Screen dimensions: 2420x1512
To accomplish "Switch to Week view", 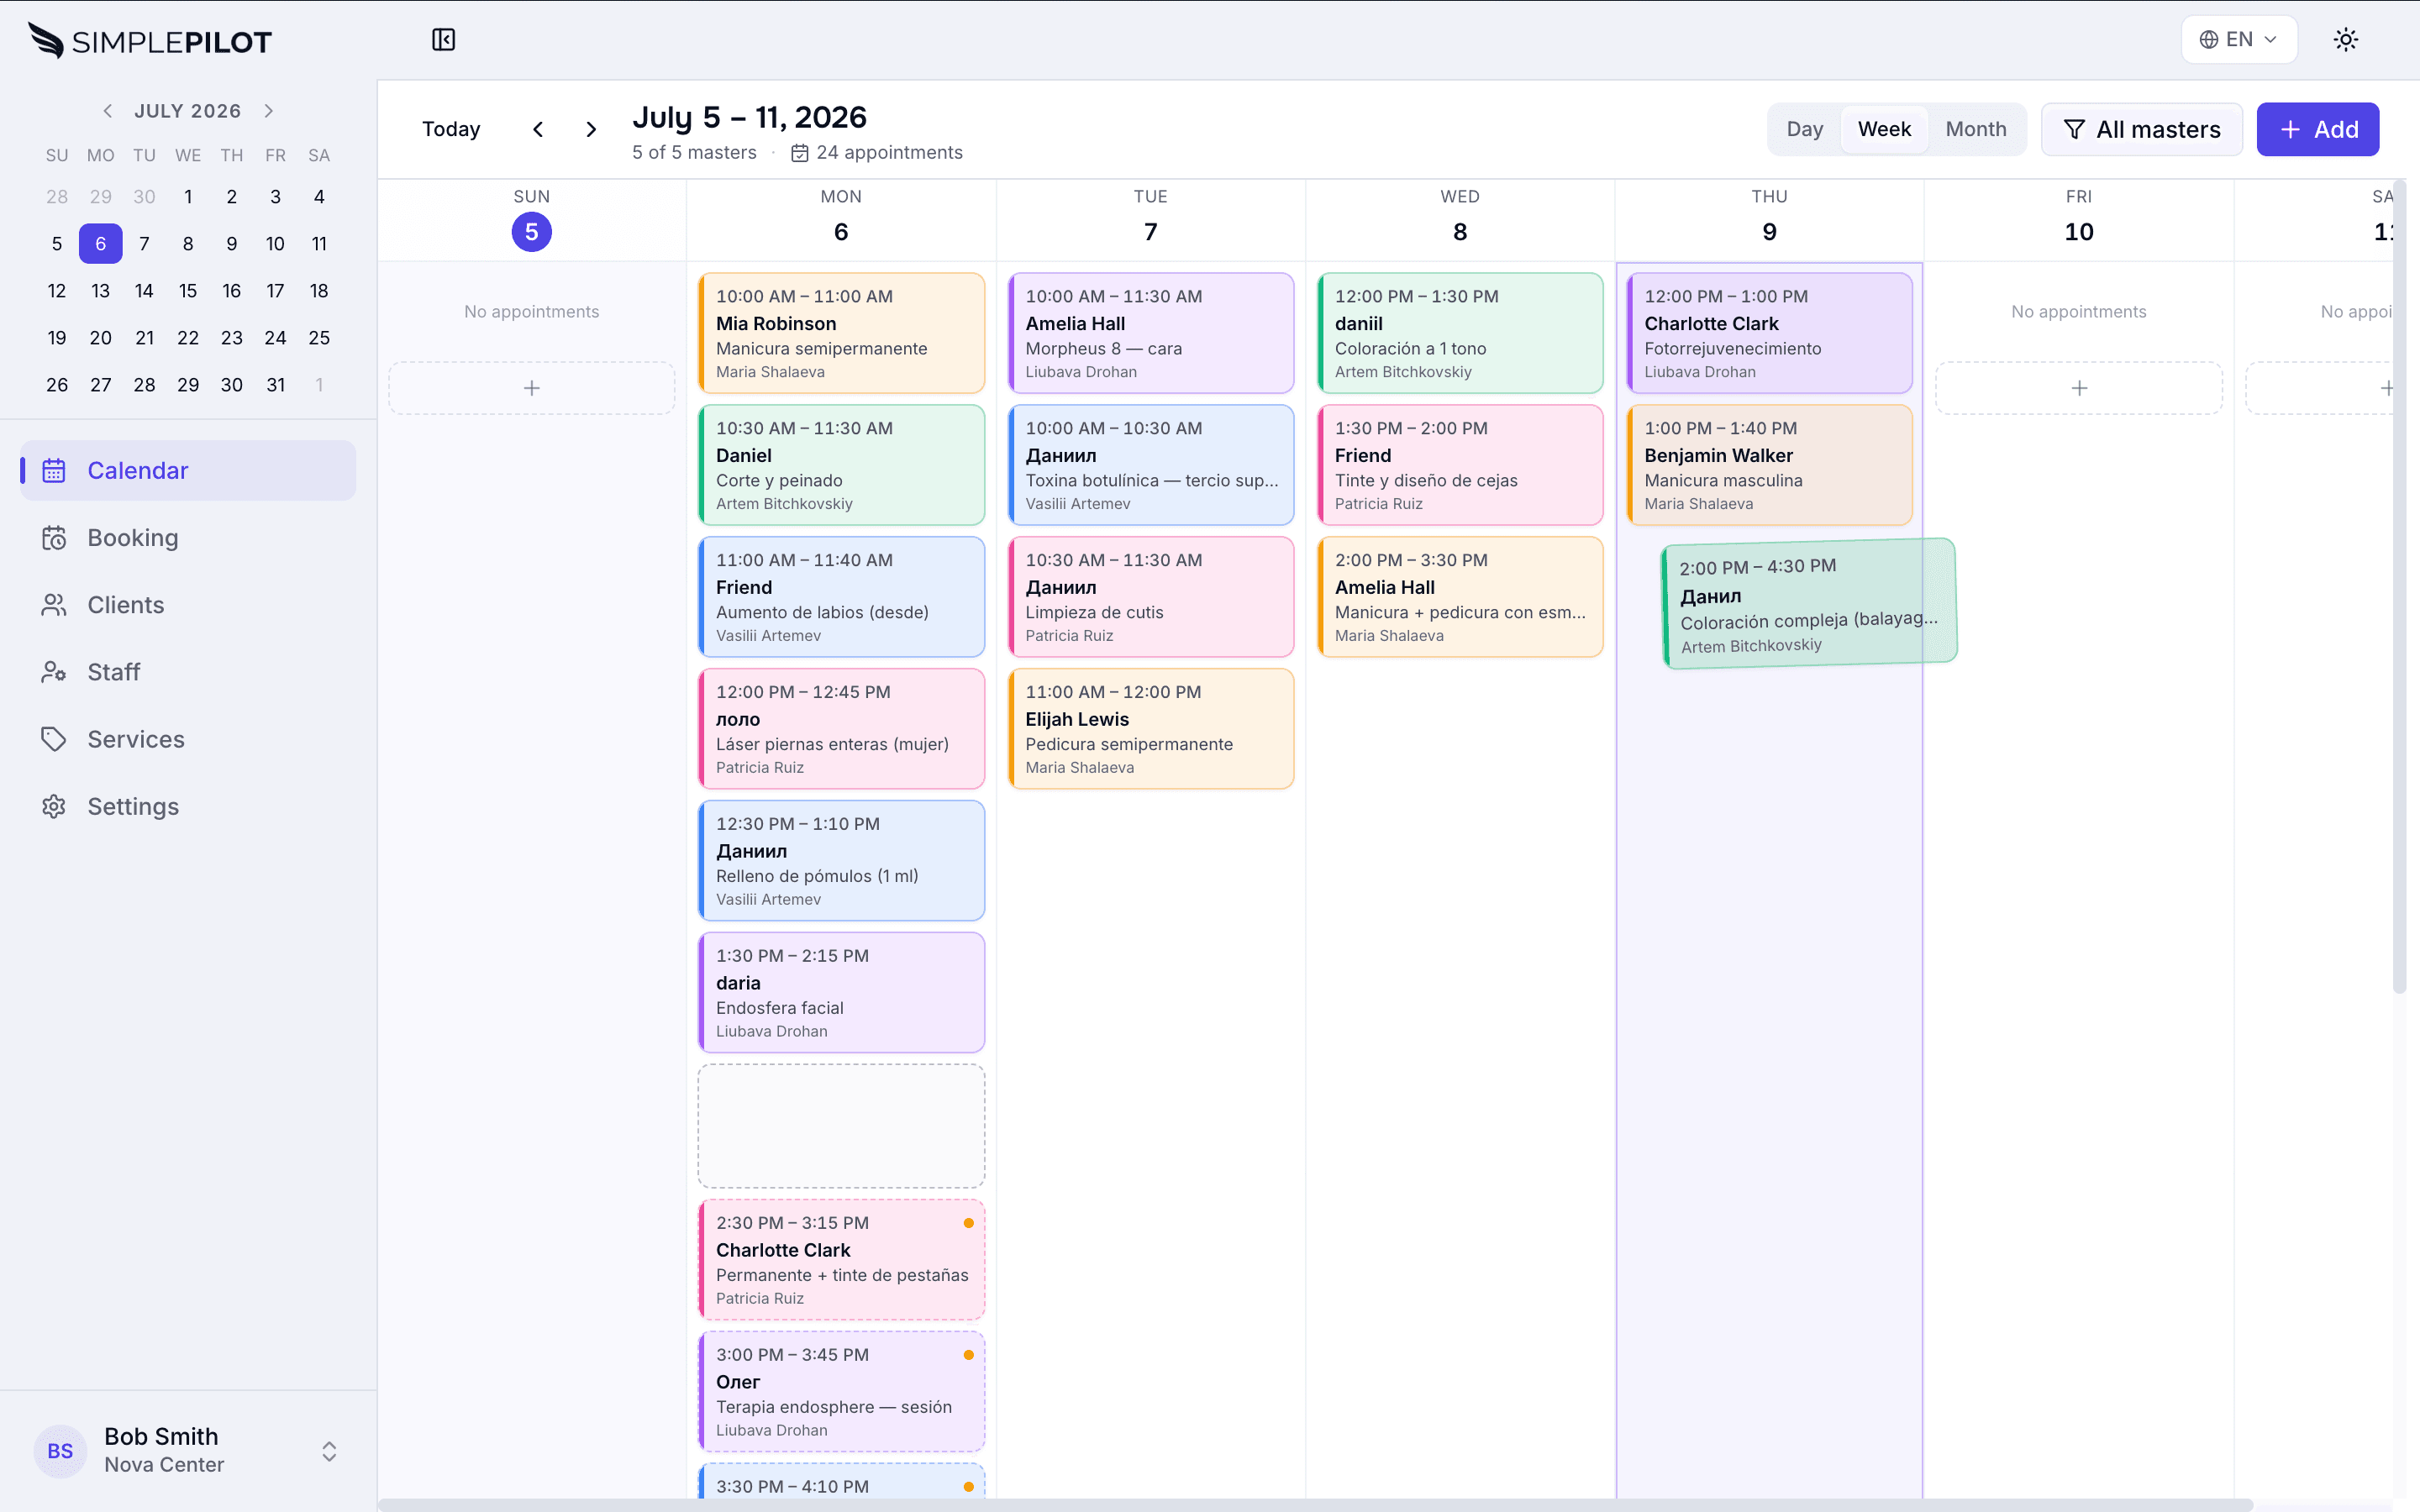I will point(1884,129).
